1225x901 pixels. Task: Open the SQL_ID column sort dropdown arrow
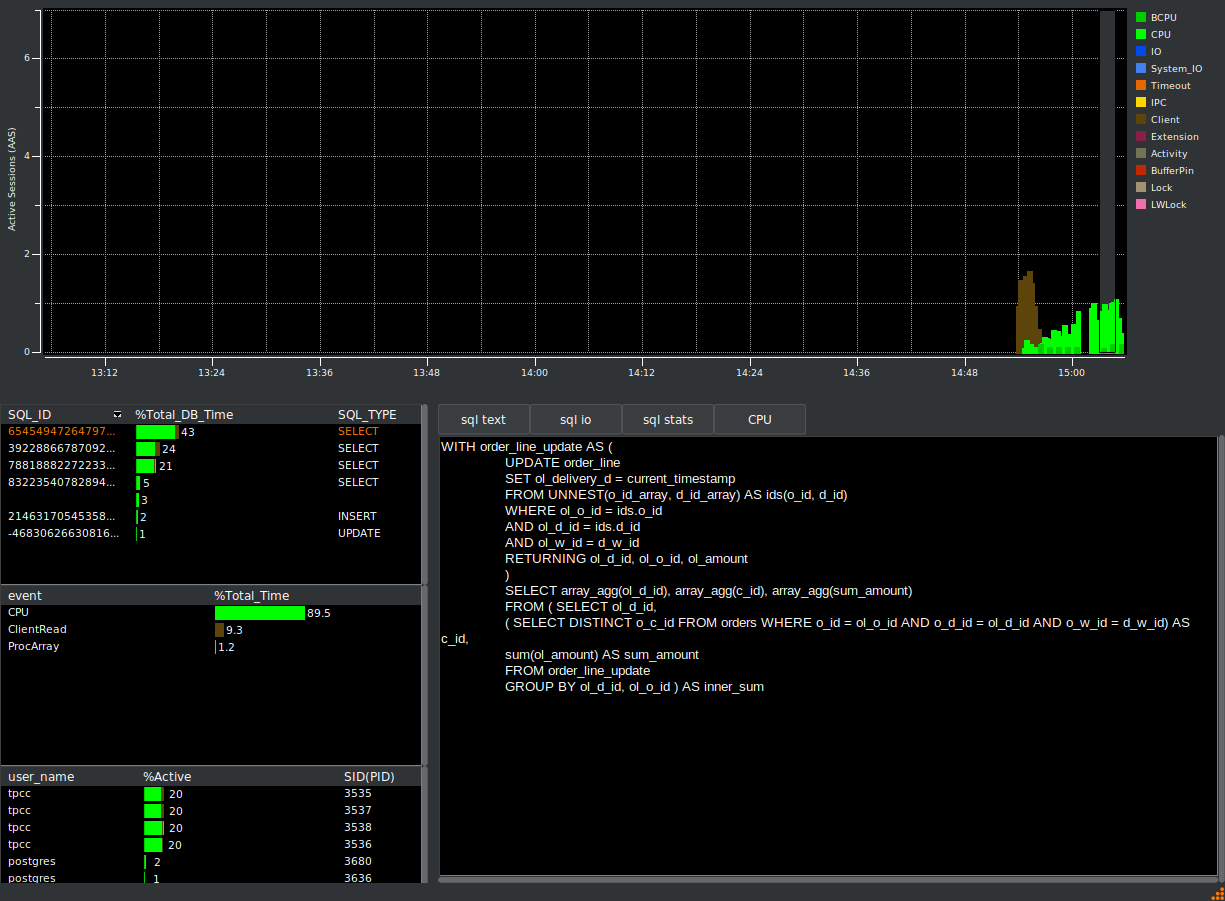pyautogui.click(x=118, y=415)
